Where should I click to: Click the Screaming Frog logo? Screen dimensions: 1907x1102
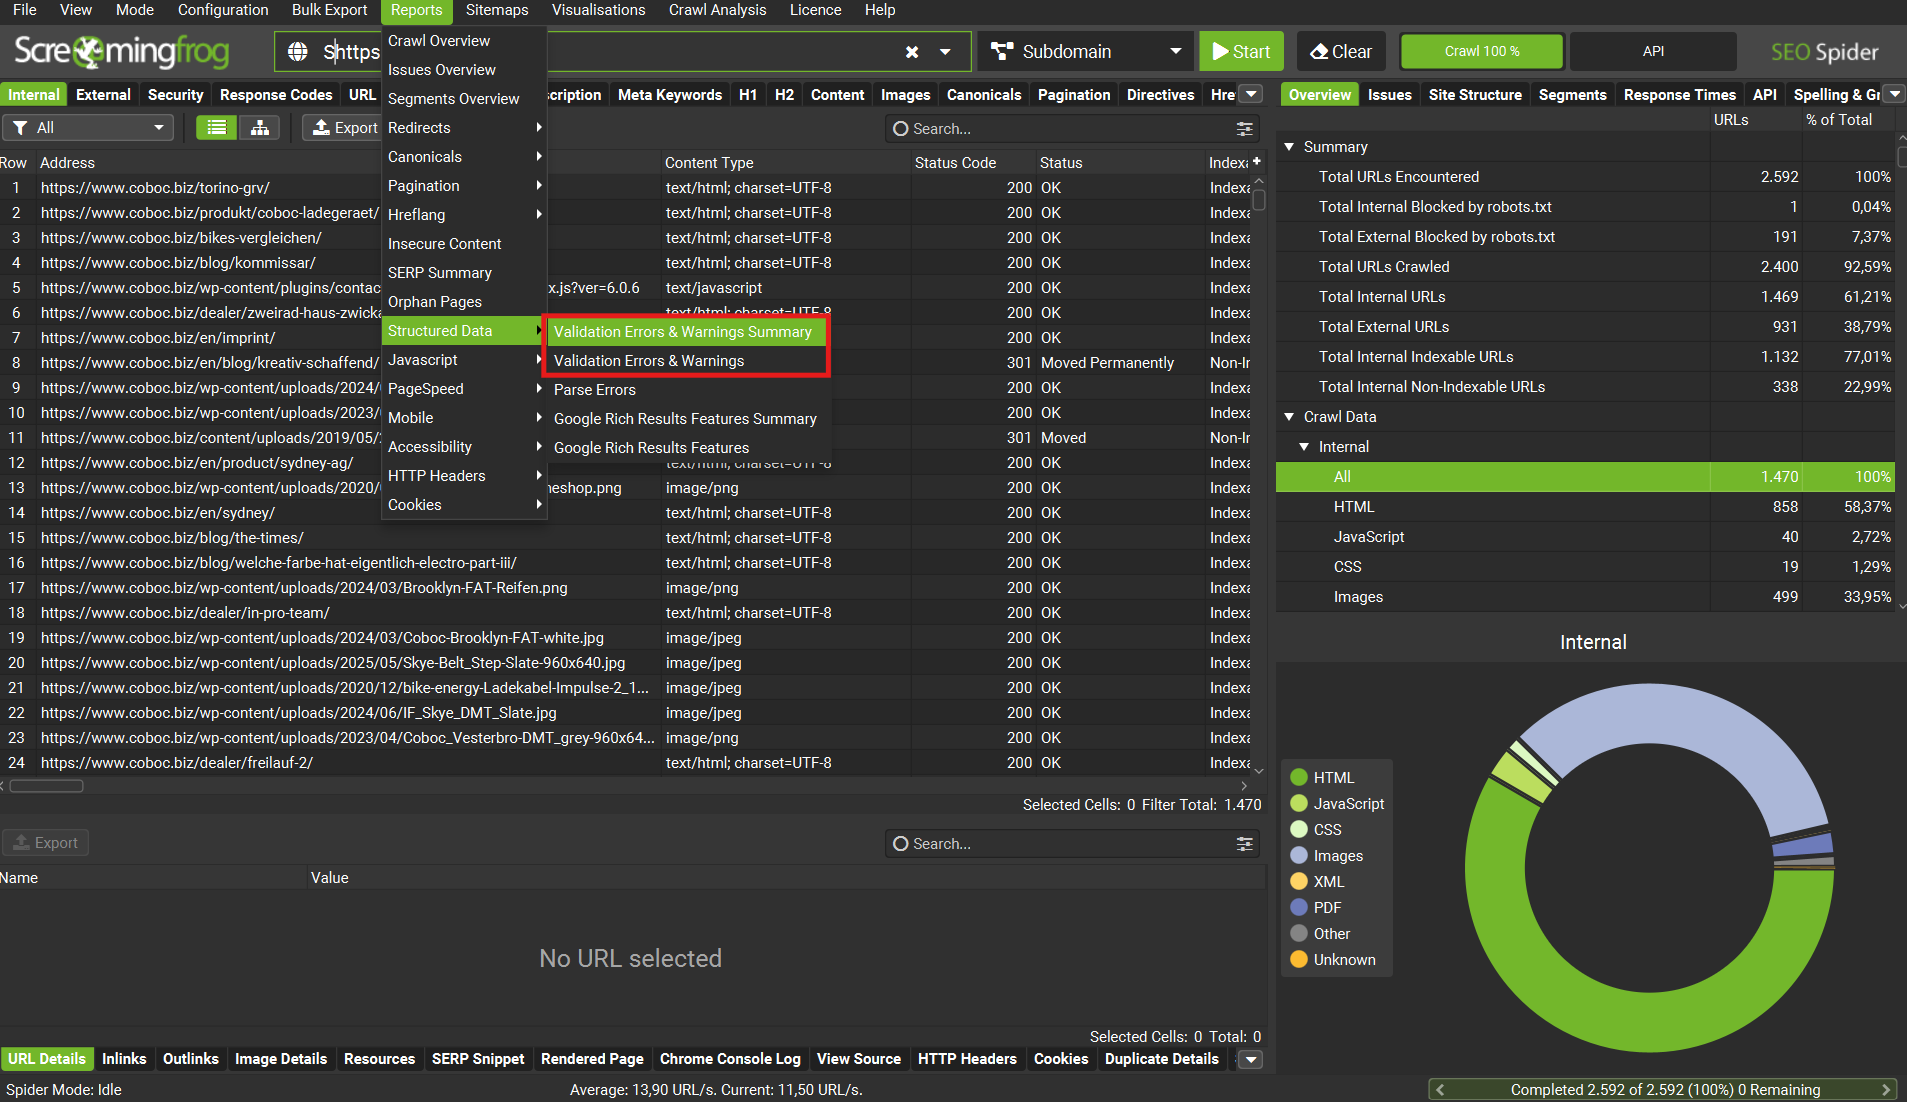click(x=121, y=51)
